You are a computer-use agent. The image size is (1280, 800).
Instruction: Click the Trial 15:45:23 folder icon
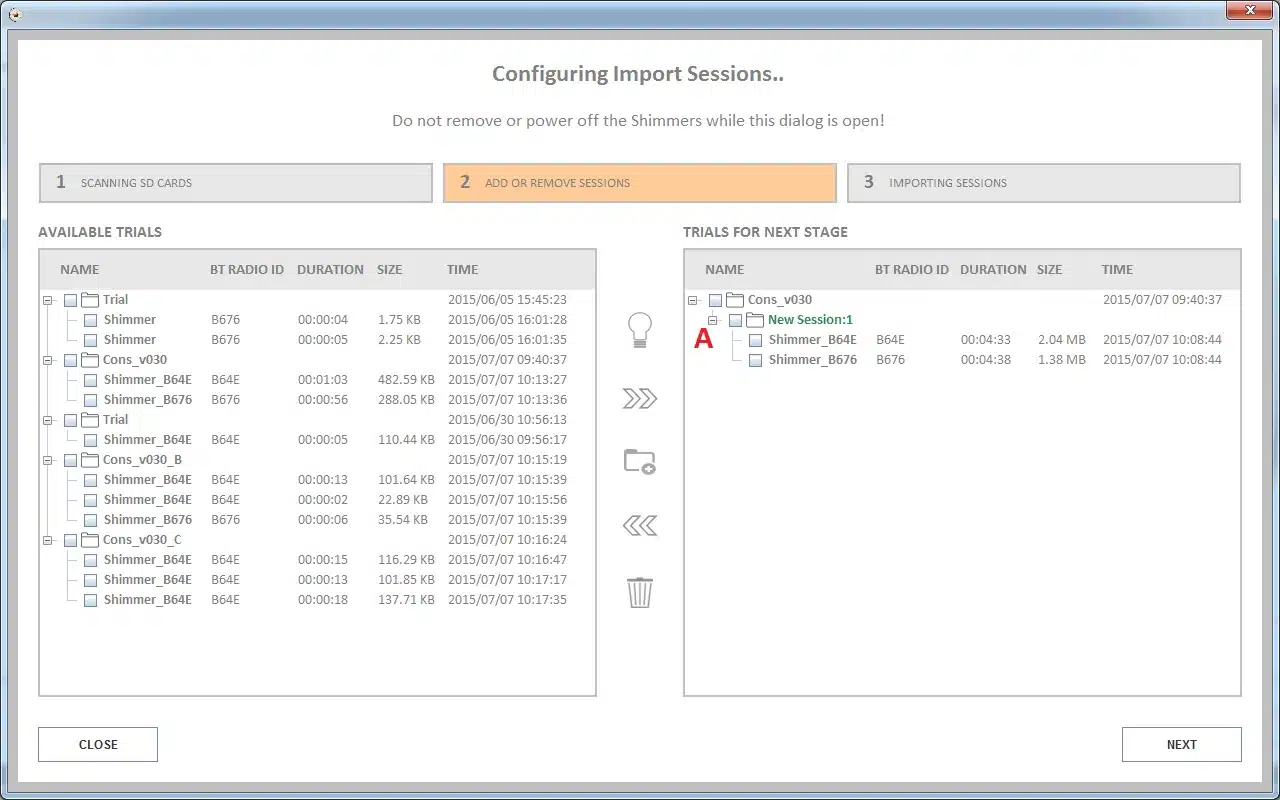(90, 300)
